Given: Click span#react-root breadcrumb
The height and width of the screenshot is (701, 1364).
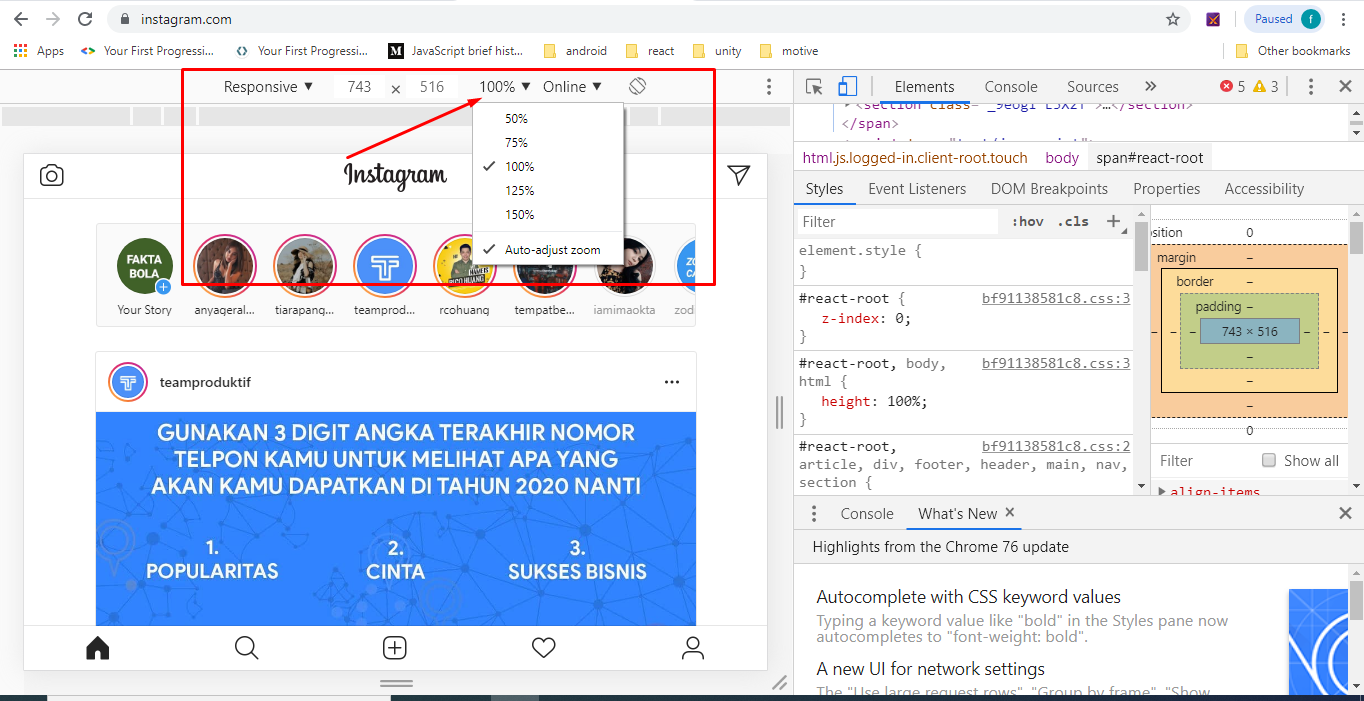Looking at the screenshot, I should coord(1150,157).
